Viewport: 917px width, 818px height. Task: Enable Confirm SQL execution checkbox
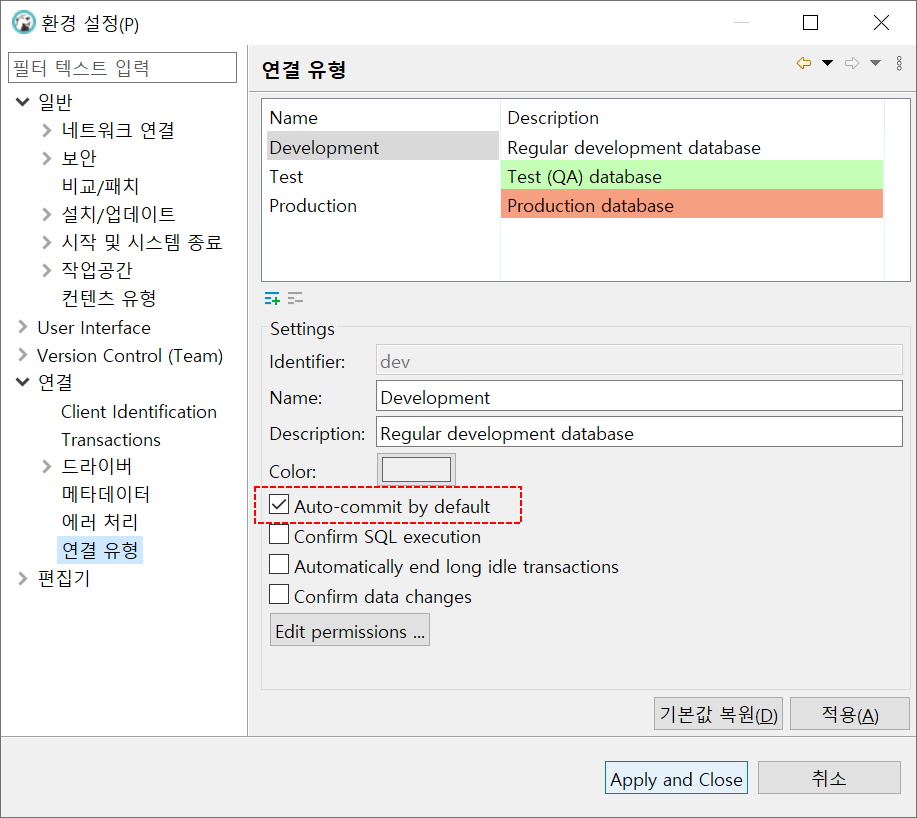pyautogui.click(x=279, y=534)
